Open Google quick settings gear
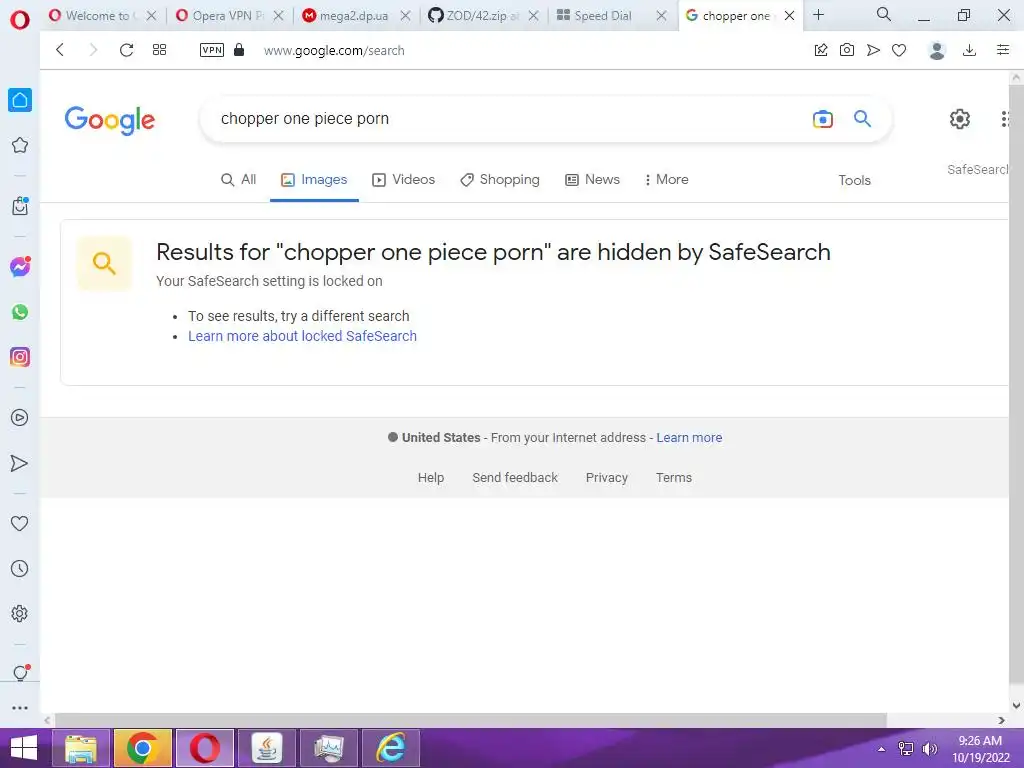This screenshot has height=768, width=1024. click(959, 119)
